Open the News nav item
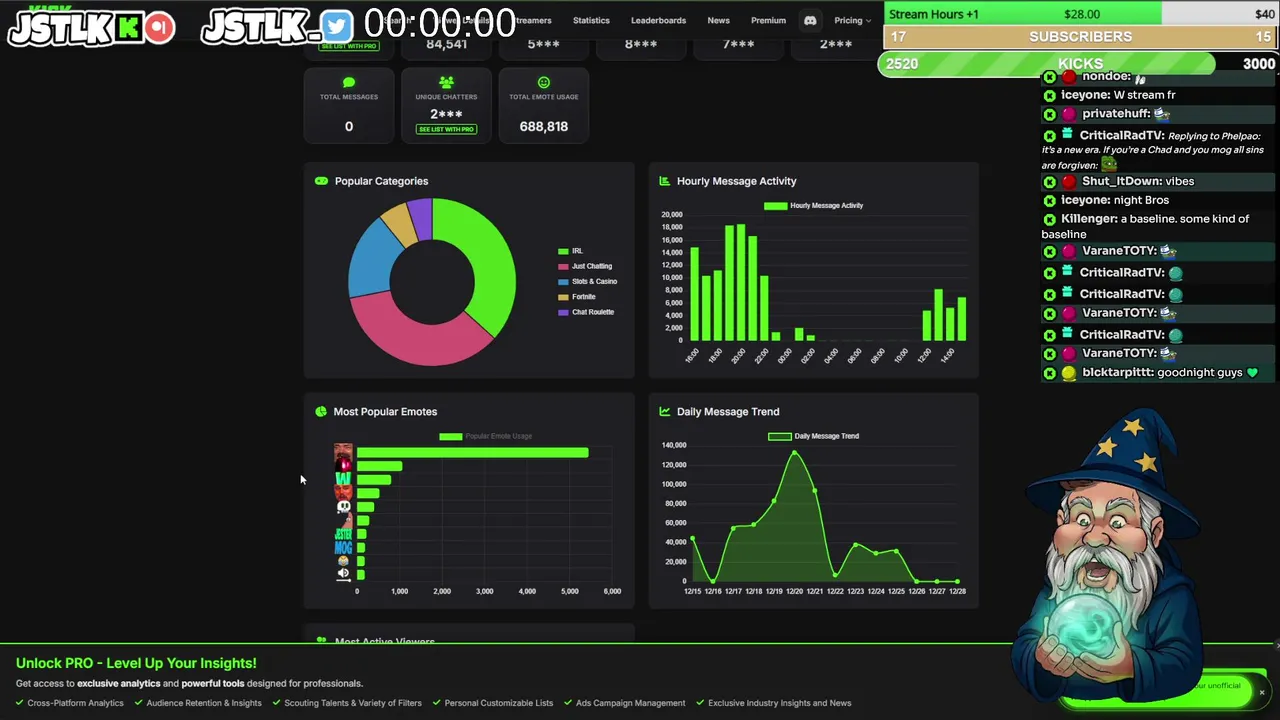1280x720 pixels. tap(718, 20)
